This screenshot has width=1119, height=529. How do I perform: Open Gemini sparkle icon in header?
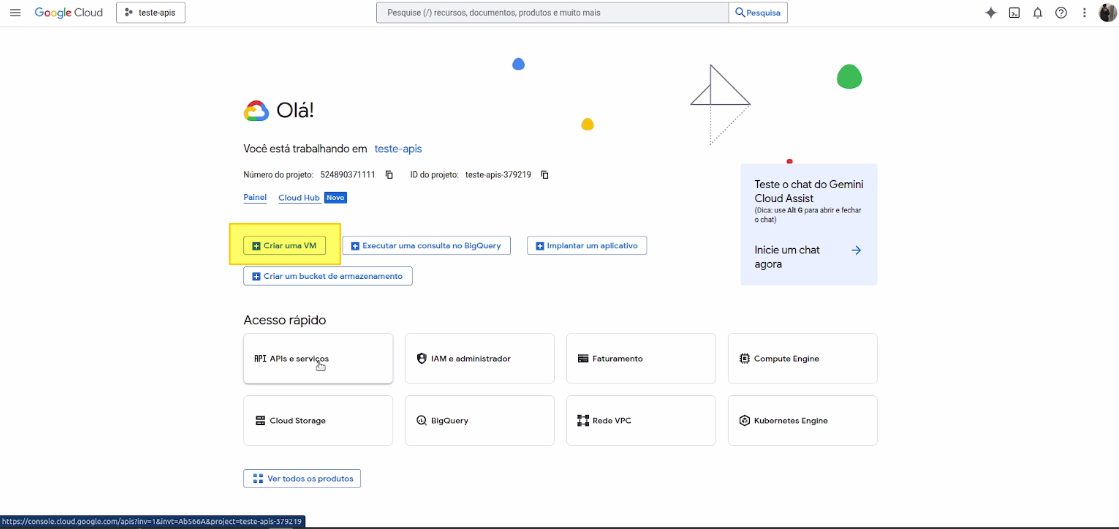click(991, 13)
